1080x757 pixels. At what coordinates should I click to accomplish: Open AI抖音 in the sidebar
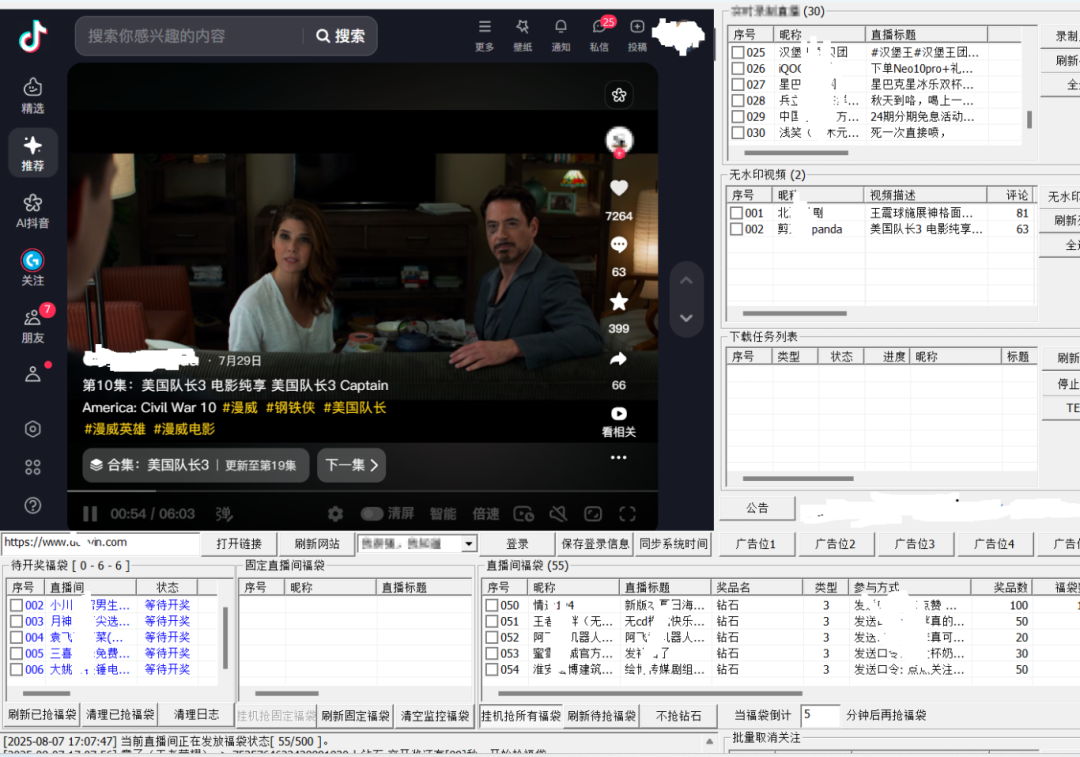[32, 211]
